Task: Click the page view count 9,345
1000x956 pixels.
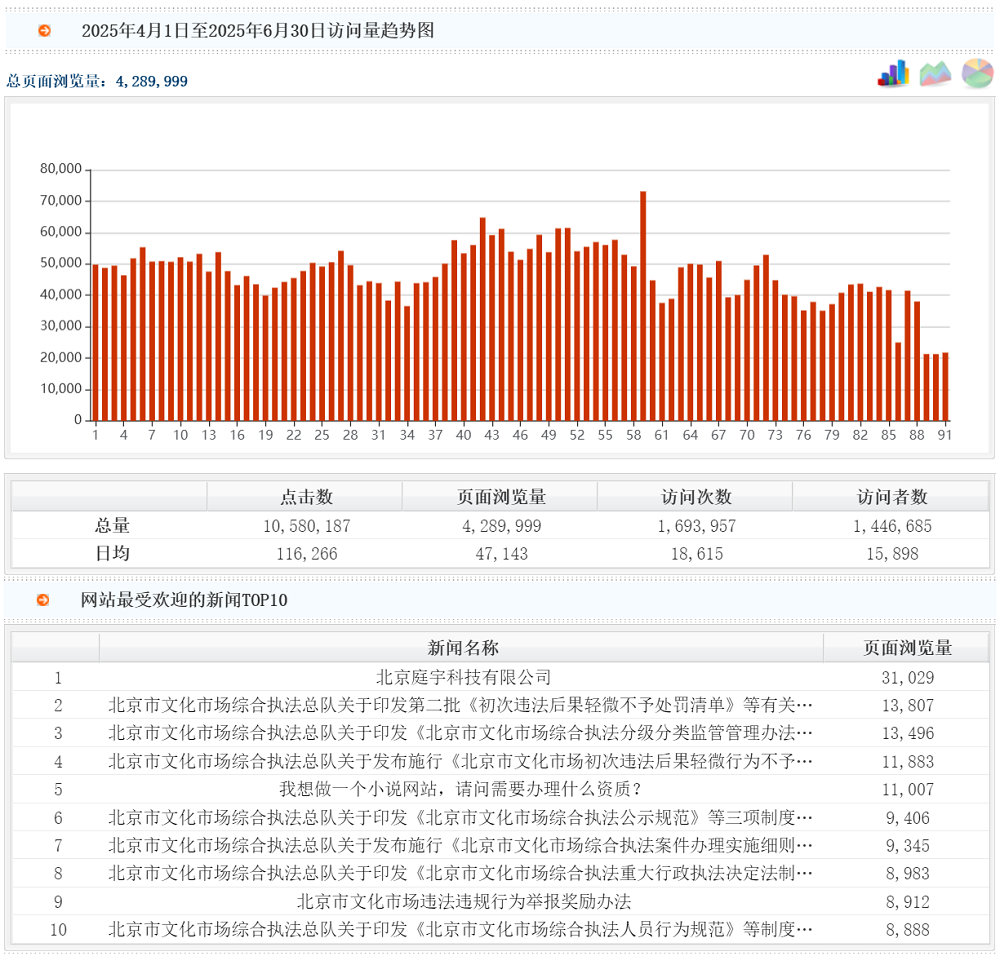Action: (908, 846)
